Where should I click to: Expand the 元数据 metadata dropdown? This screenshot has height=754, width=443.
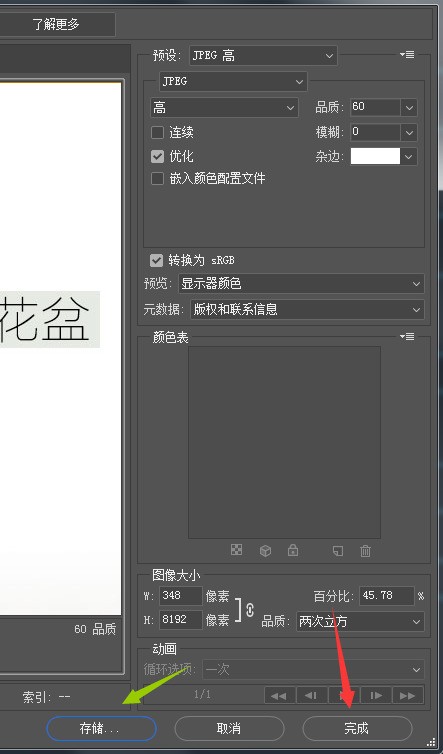(x=307, y=309)
